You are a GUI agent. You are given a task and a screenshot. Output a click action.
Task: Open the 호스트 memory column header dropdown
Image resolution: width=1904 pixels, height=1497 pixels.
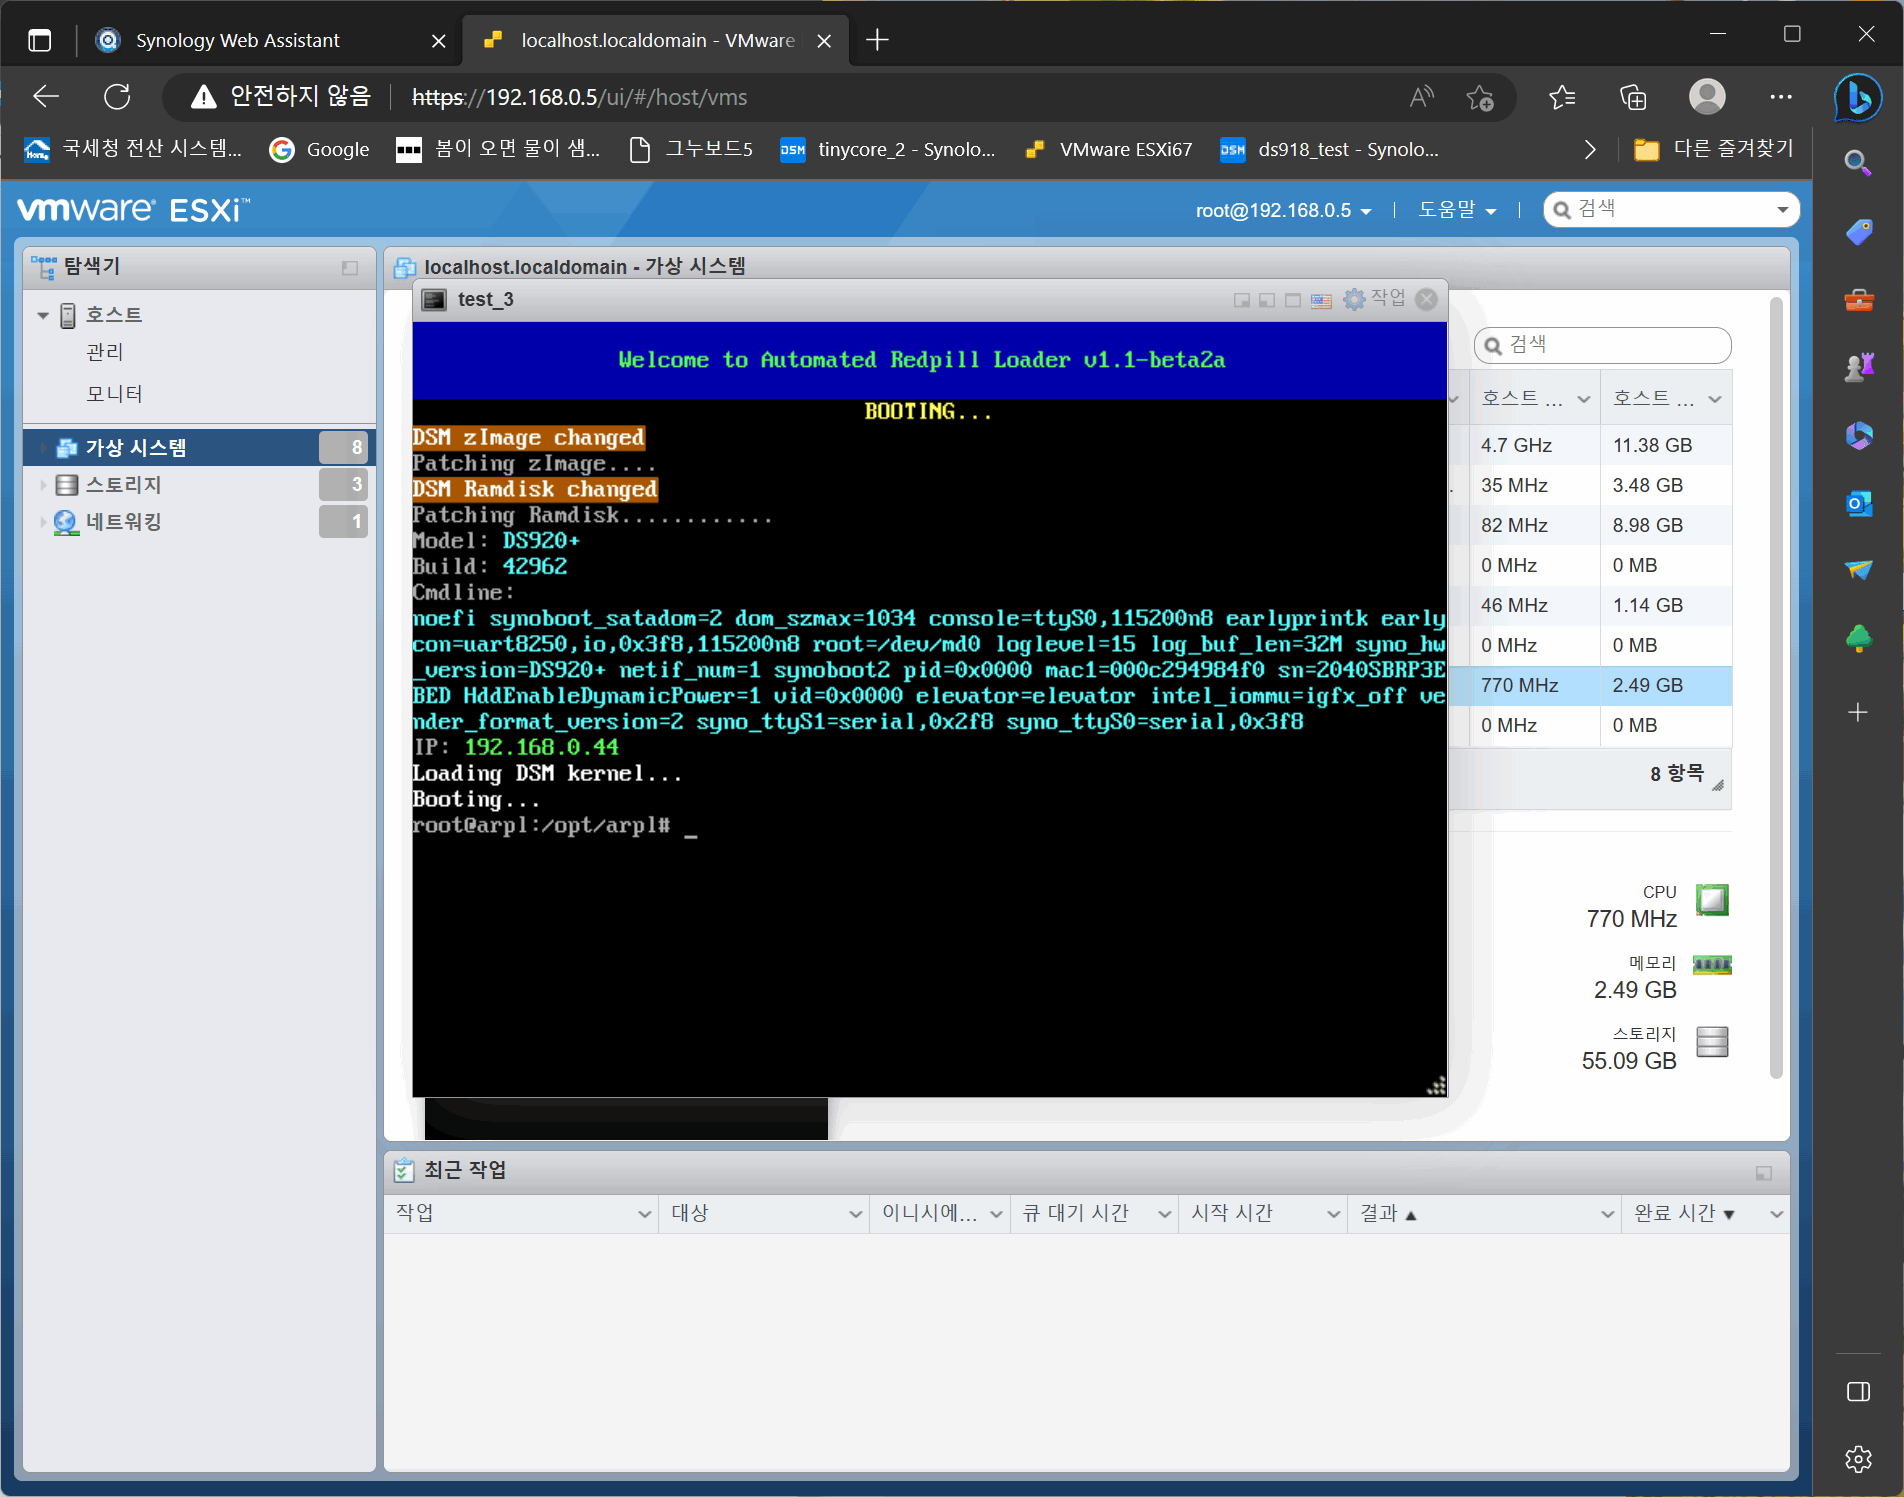click(x=1715, y=399)
